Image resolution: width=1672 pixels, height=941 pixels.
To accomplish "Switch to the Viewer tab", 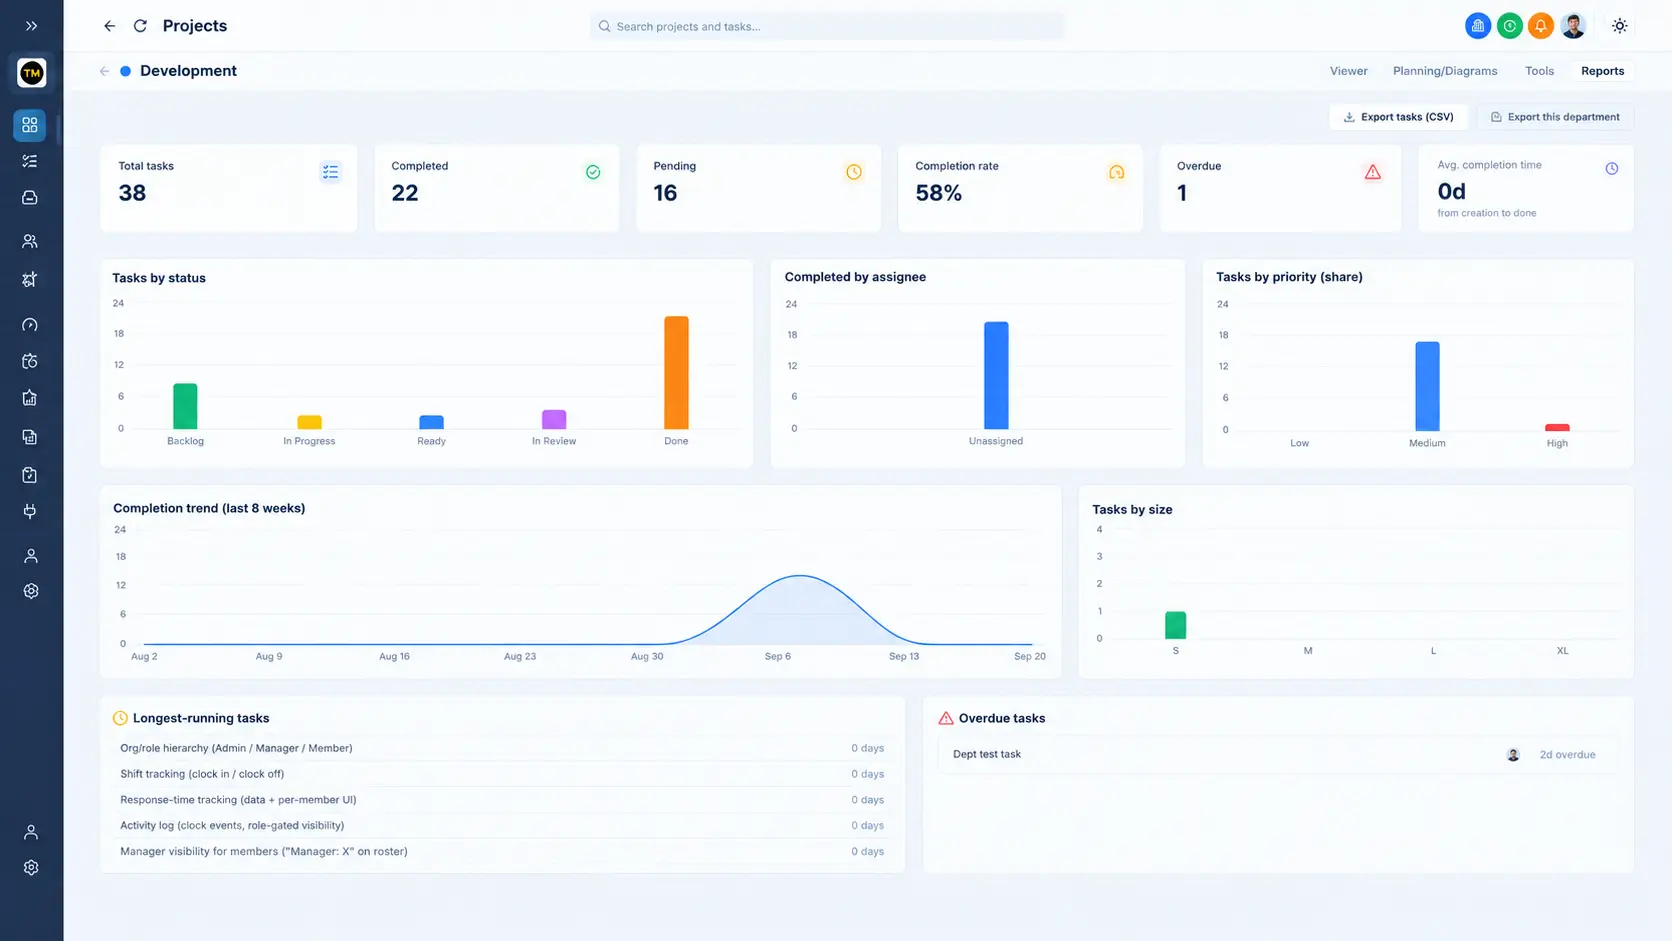I will click(1348, 71).
